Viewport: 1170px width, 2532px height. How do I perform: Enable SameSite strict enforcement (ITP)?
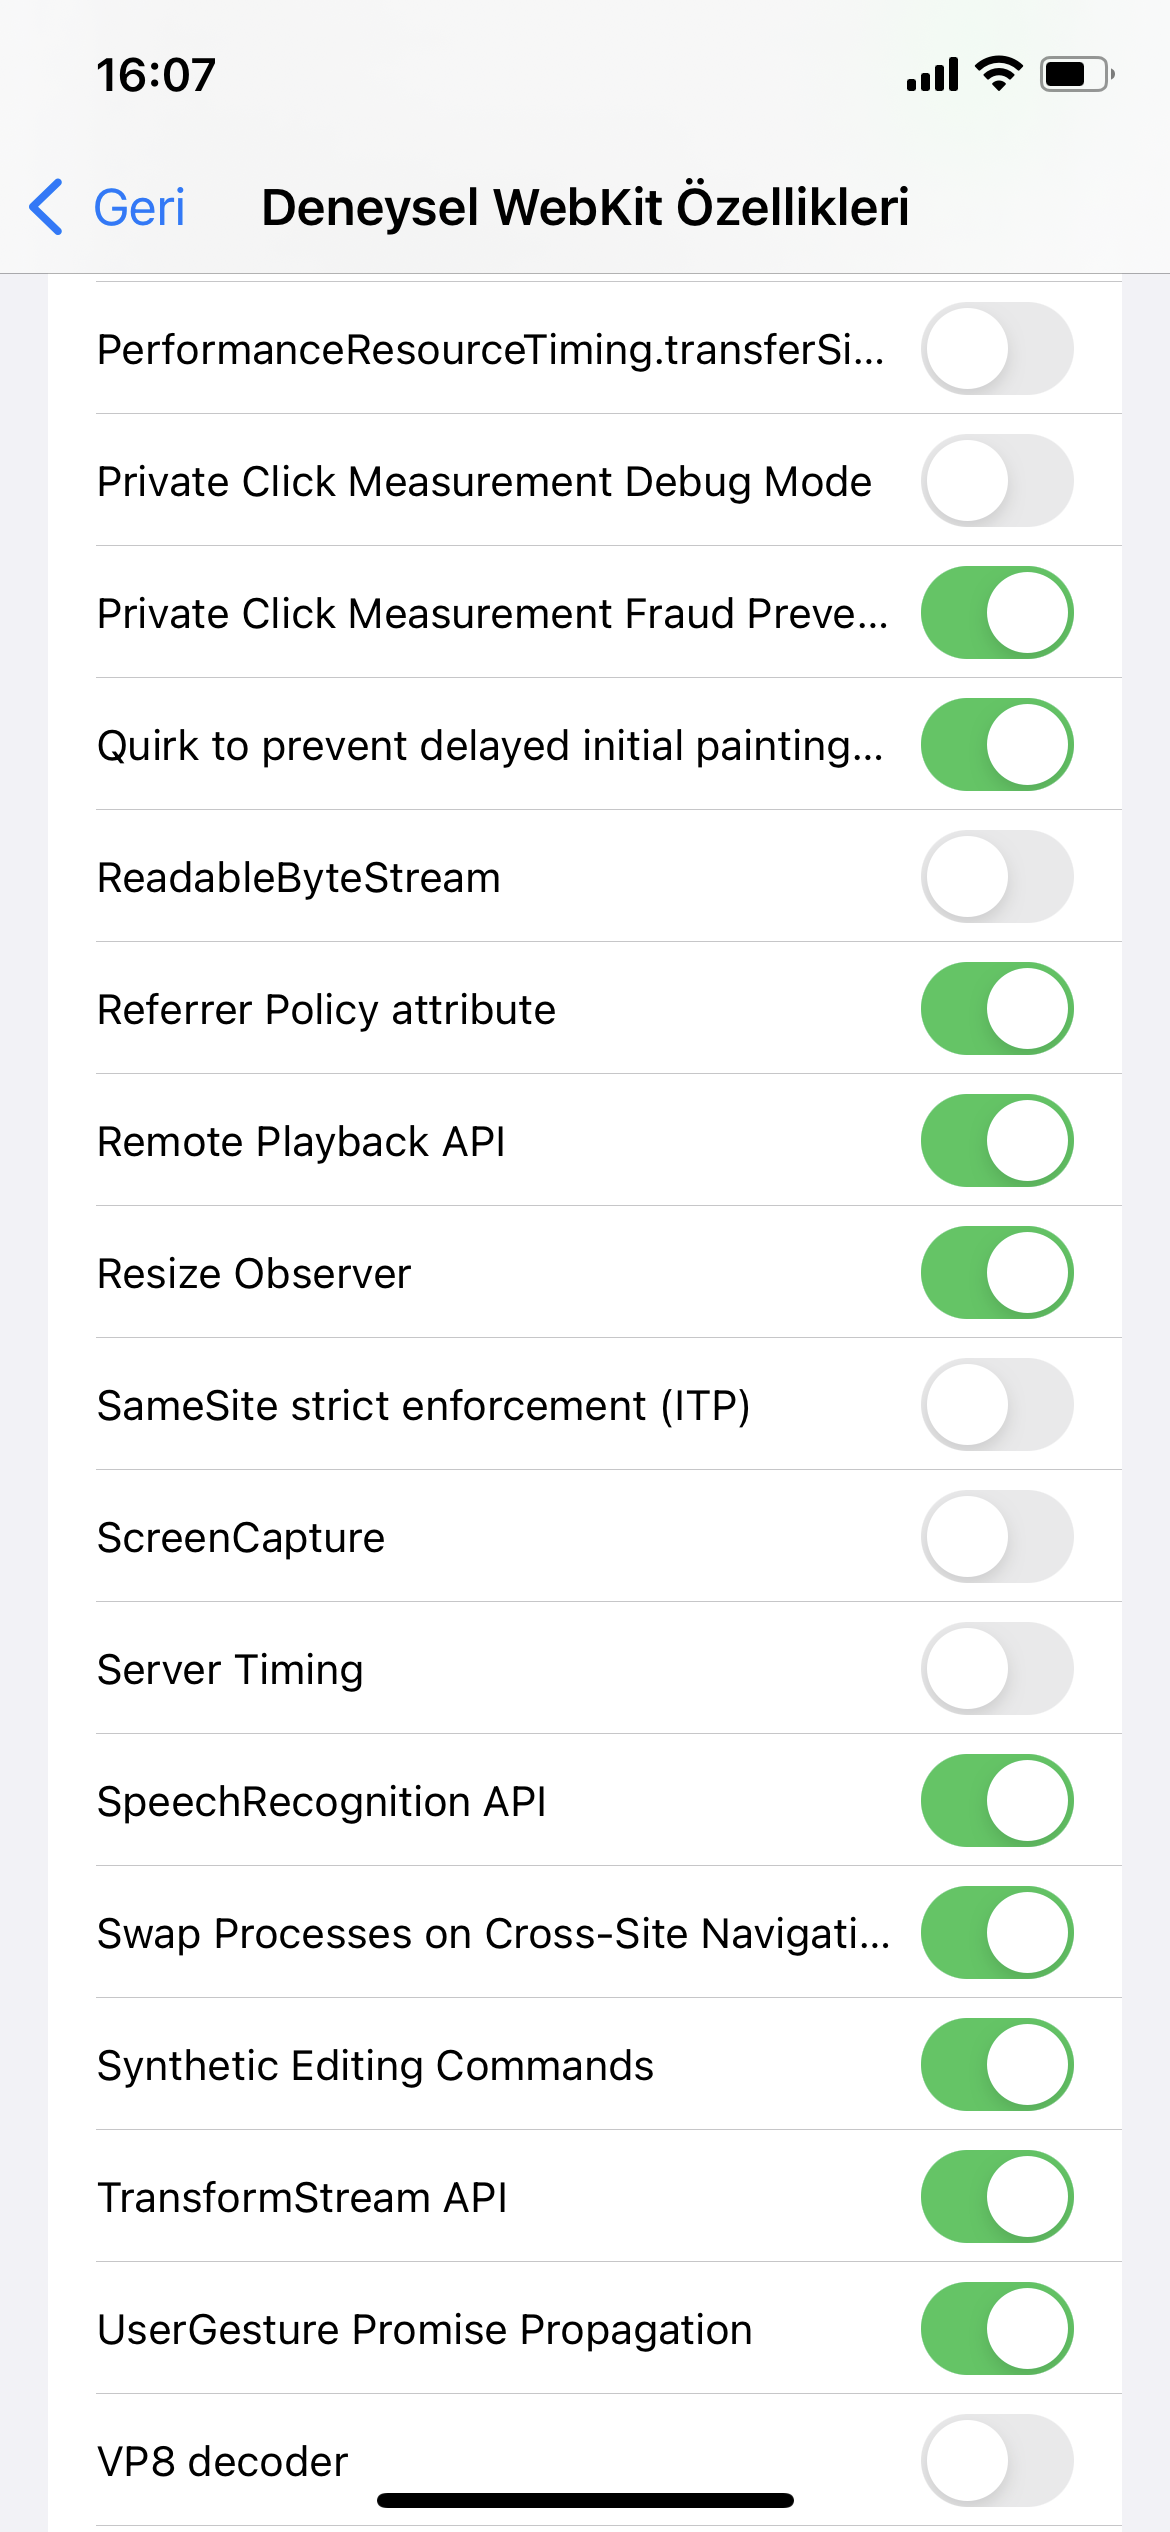(997, 1405)
